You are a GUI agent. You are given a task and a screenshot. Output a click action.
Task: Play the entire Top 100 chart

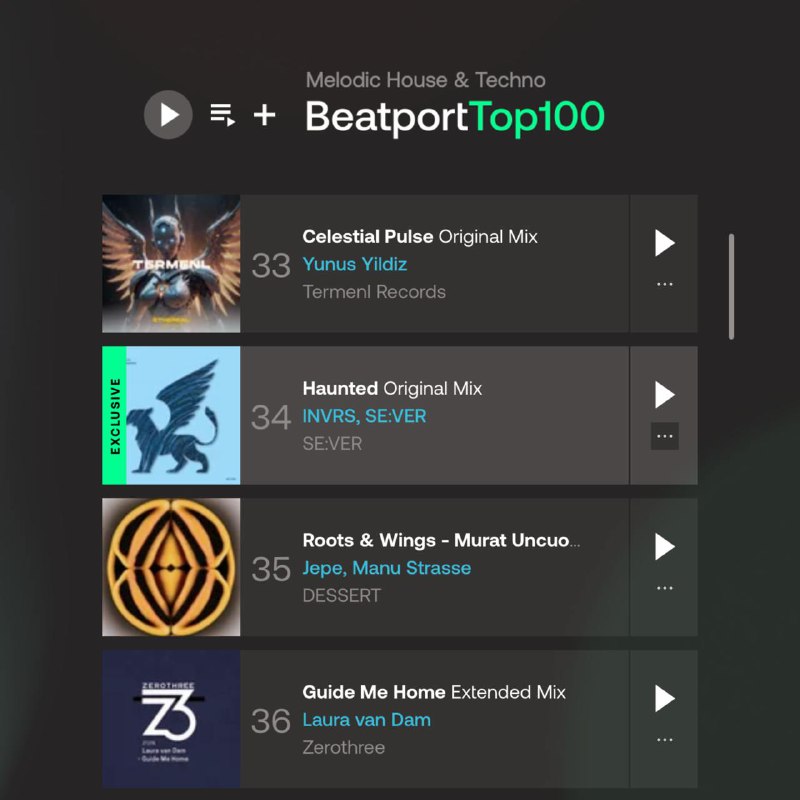(168, 115)
